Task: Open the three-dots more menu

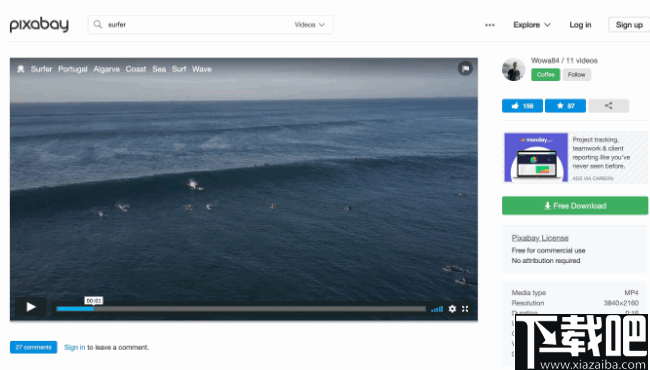Action: 490,25
